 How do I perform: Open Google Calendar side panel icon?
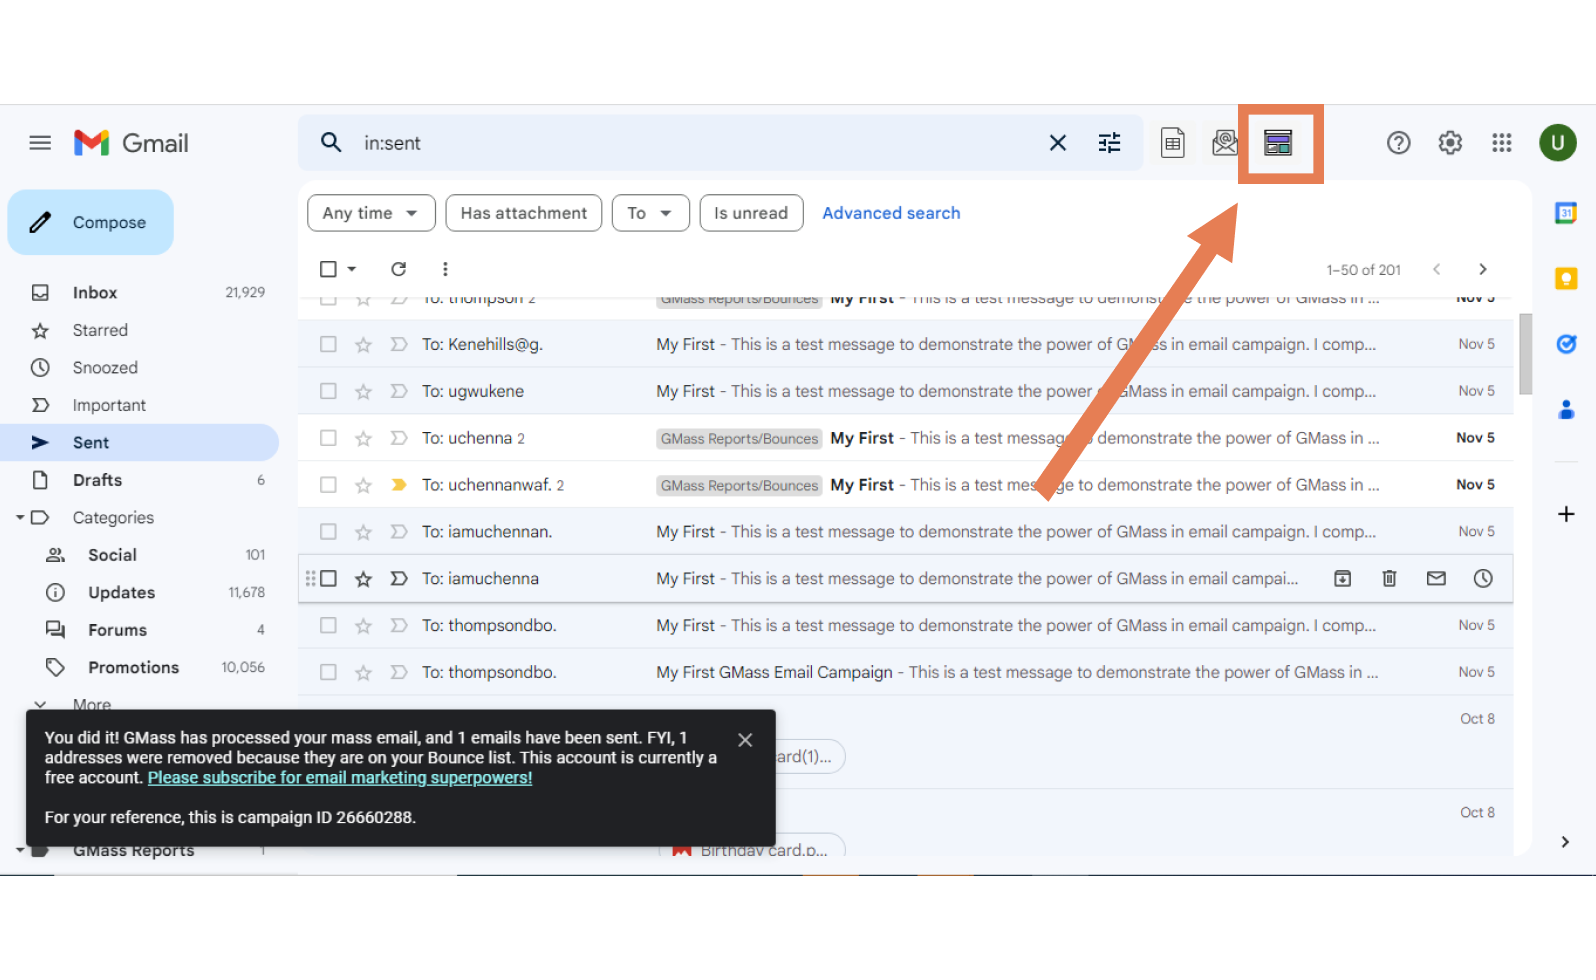tap(1566, 213)
